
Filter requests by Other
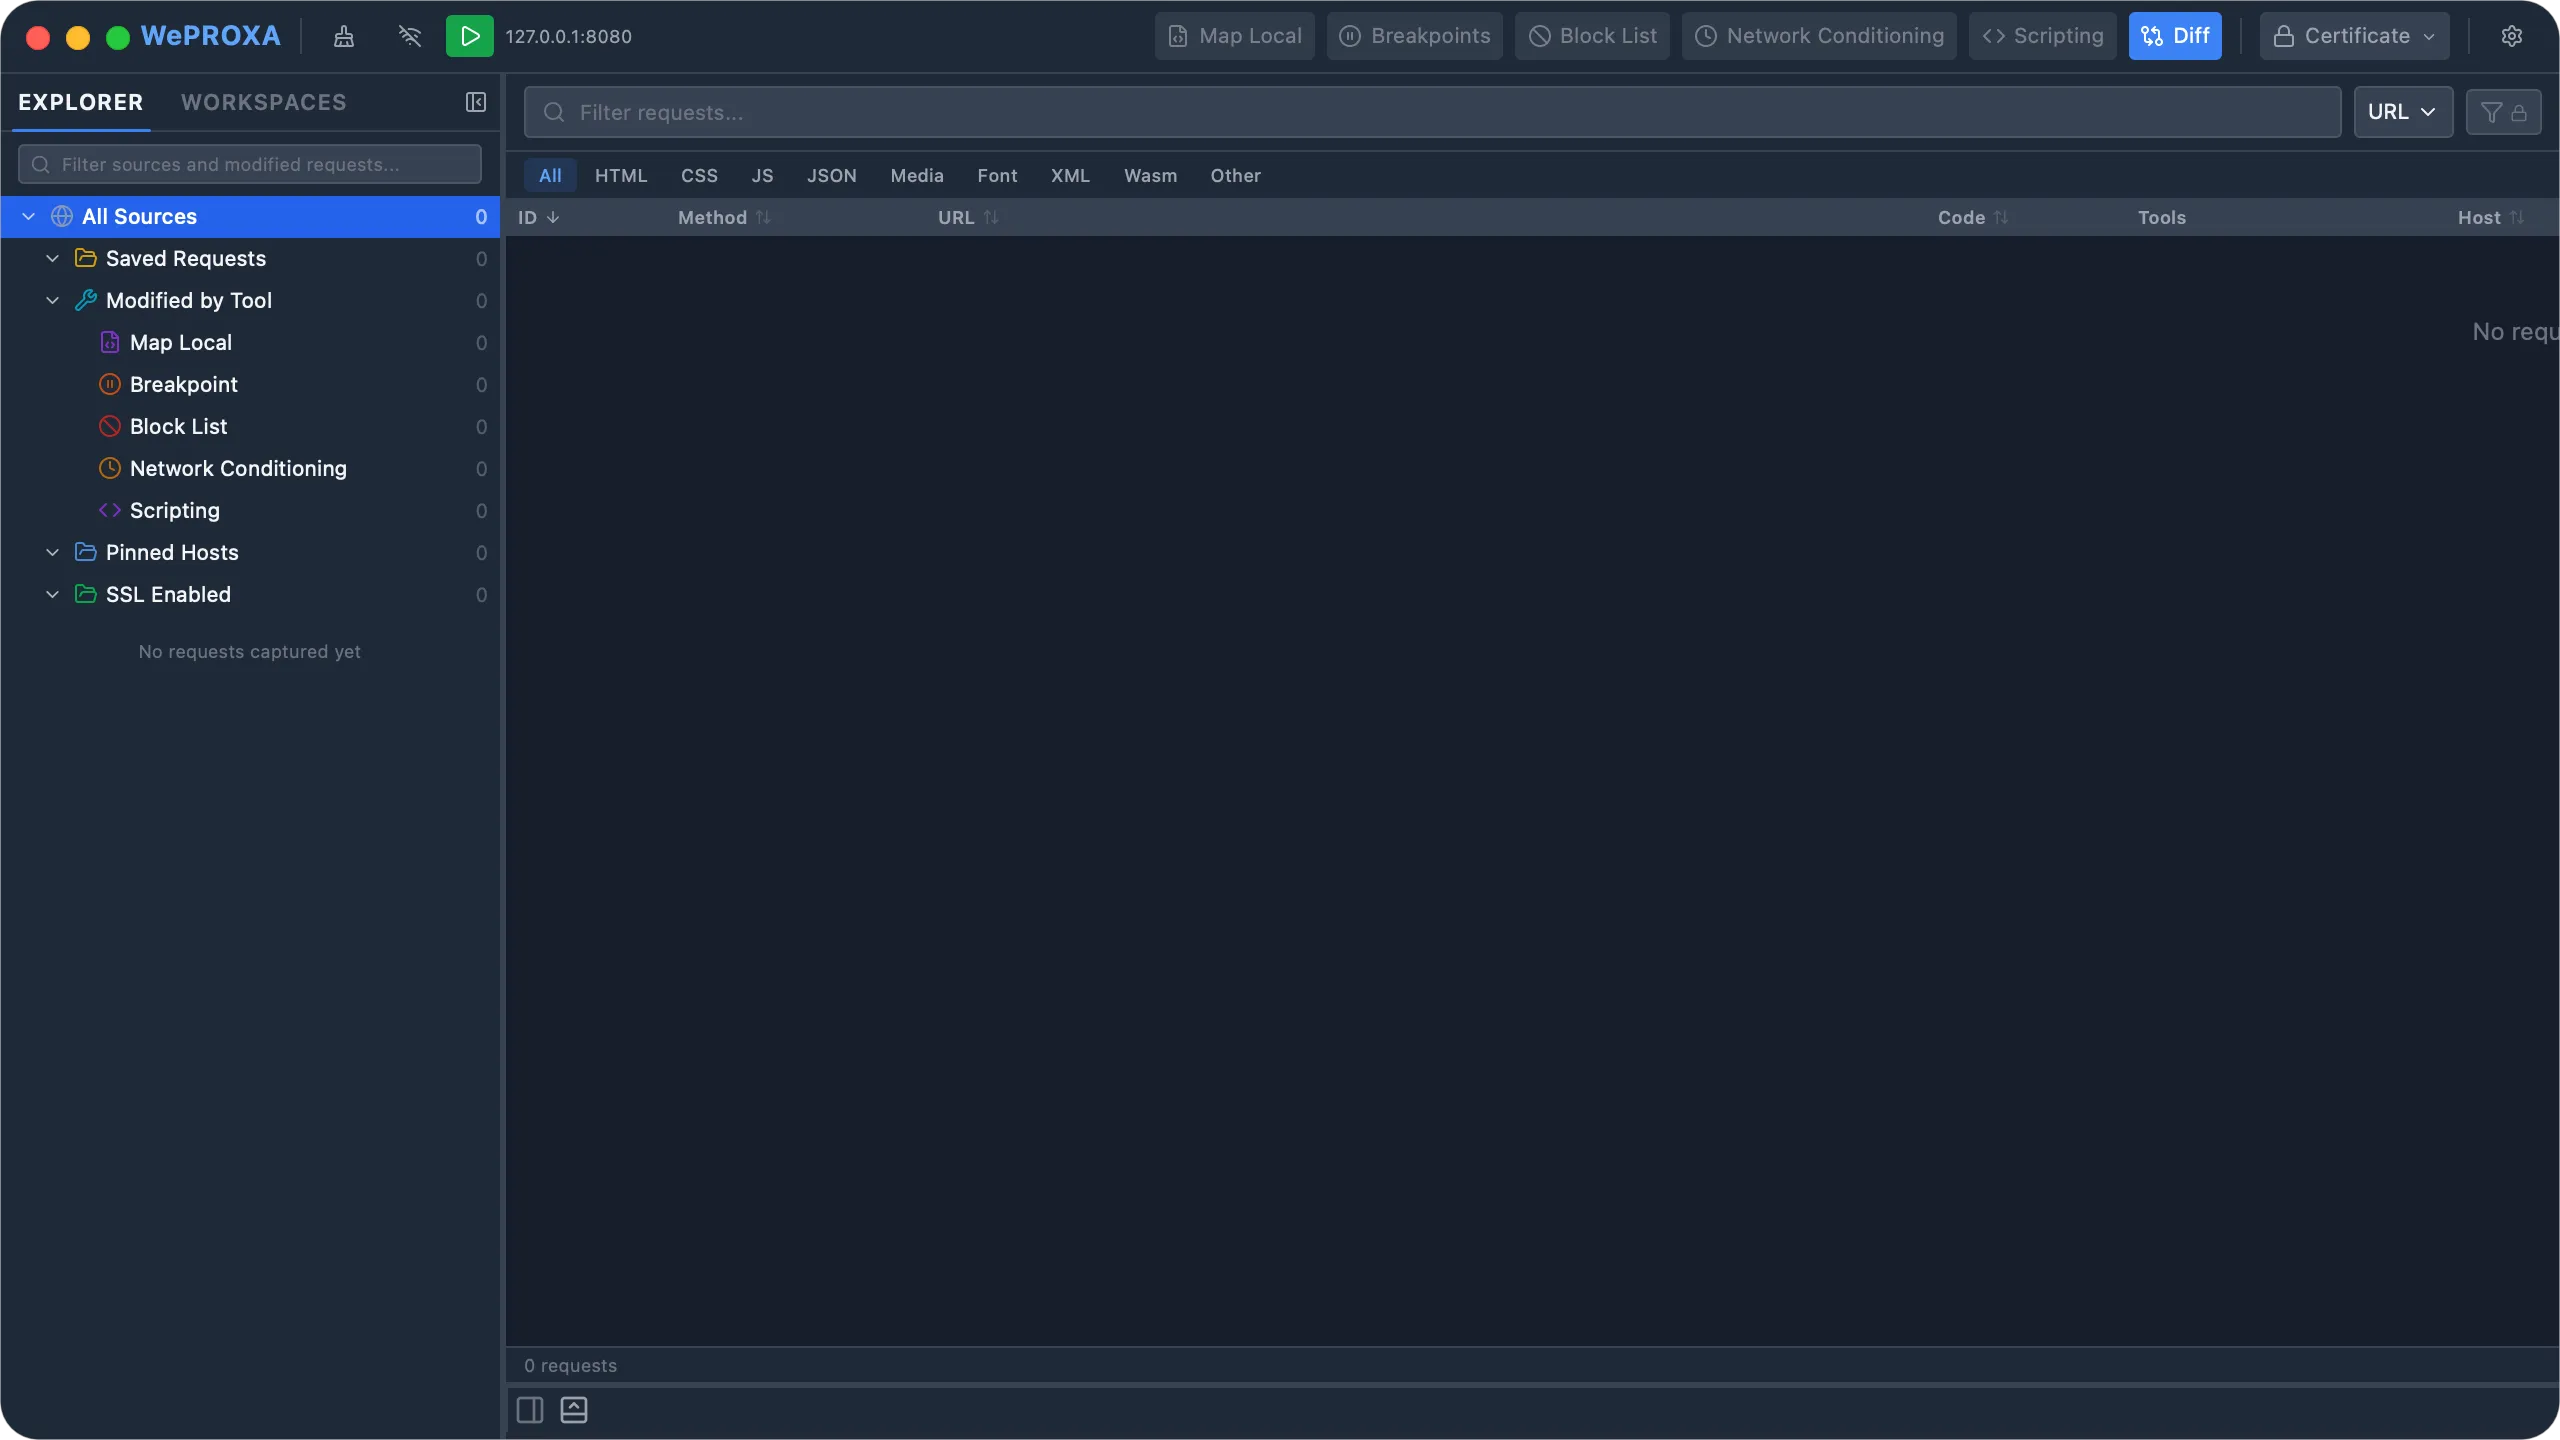(x=1235, y=175)
